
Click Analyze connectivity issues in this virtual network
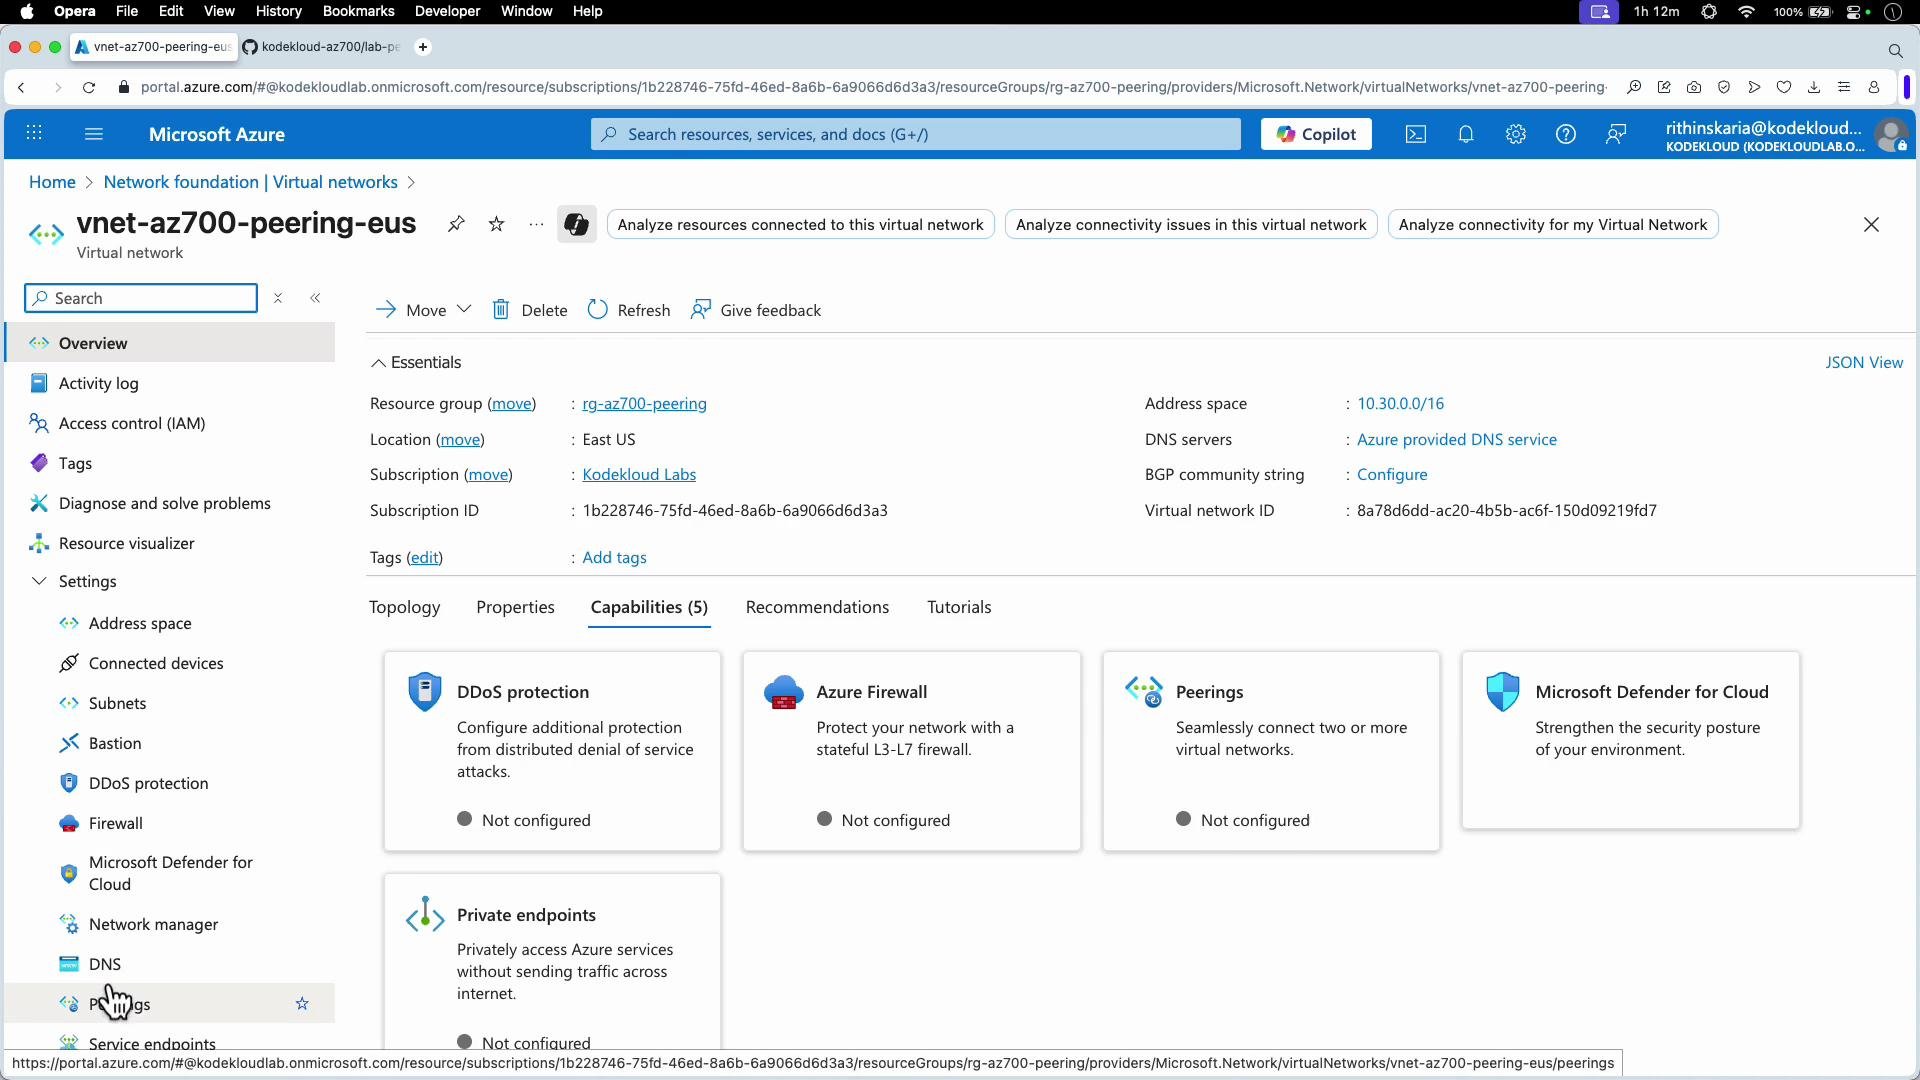tap(1191, 225)
